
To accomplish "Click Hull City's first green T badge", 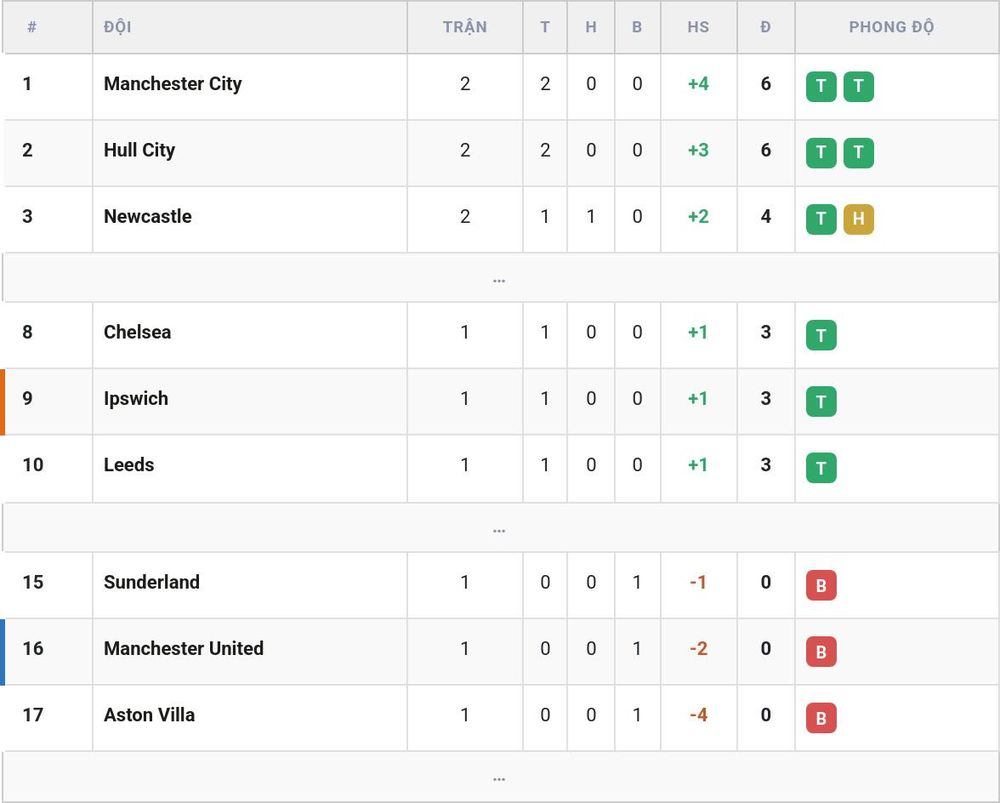I will [x=821, y=152].
